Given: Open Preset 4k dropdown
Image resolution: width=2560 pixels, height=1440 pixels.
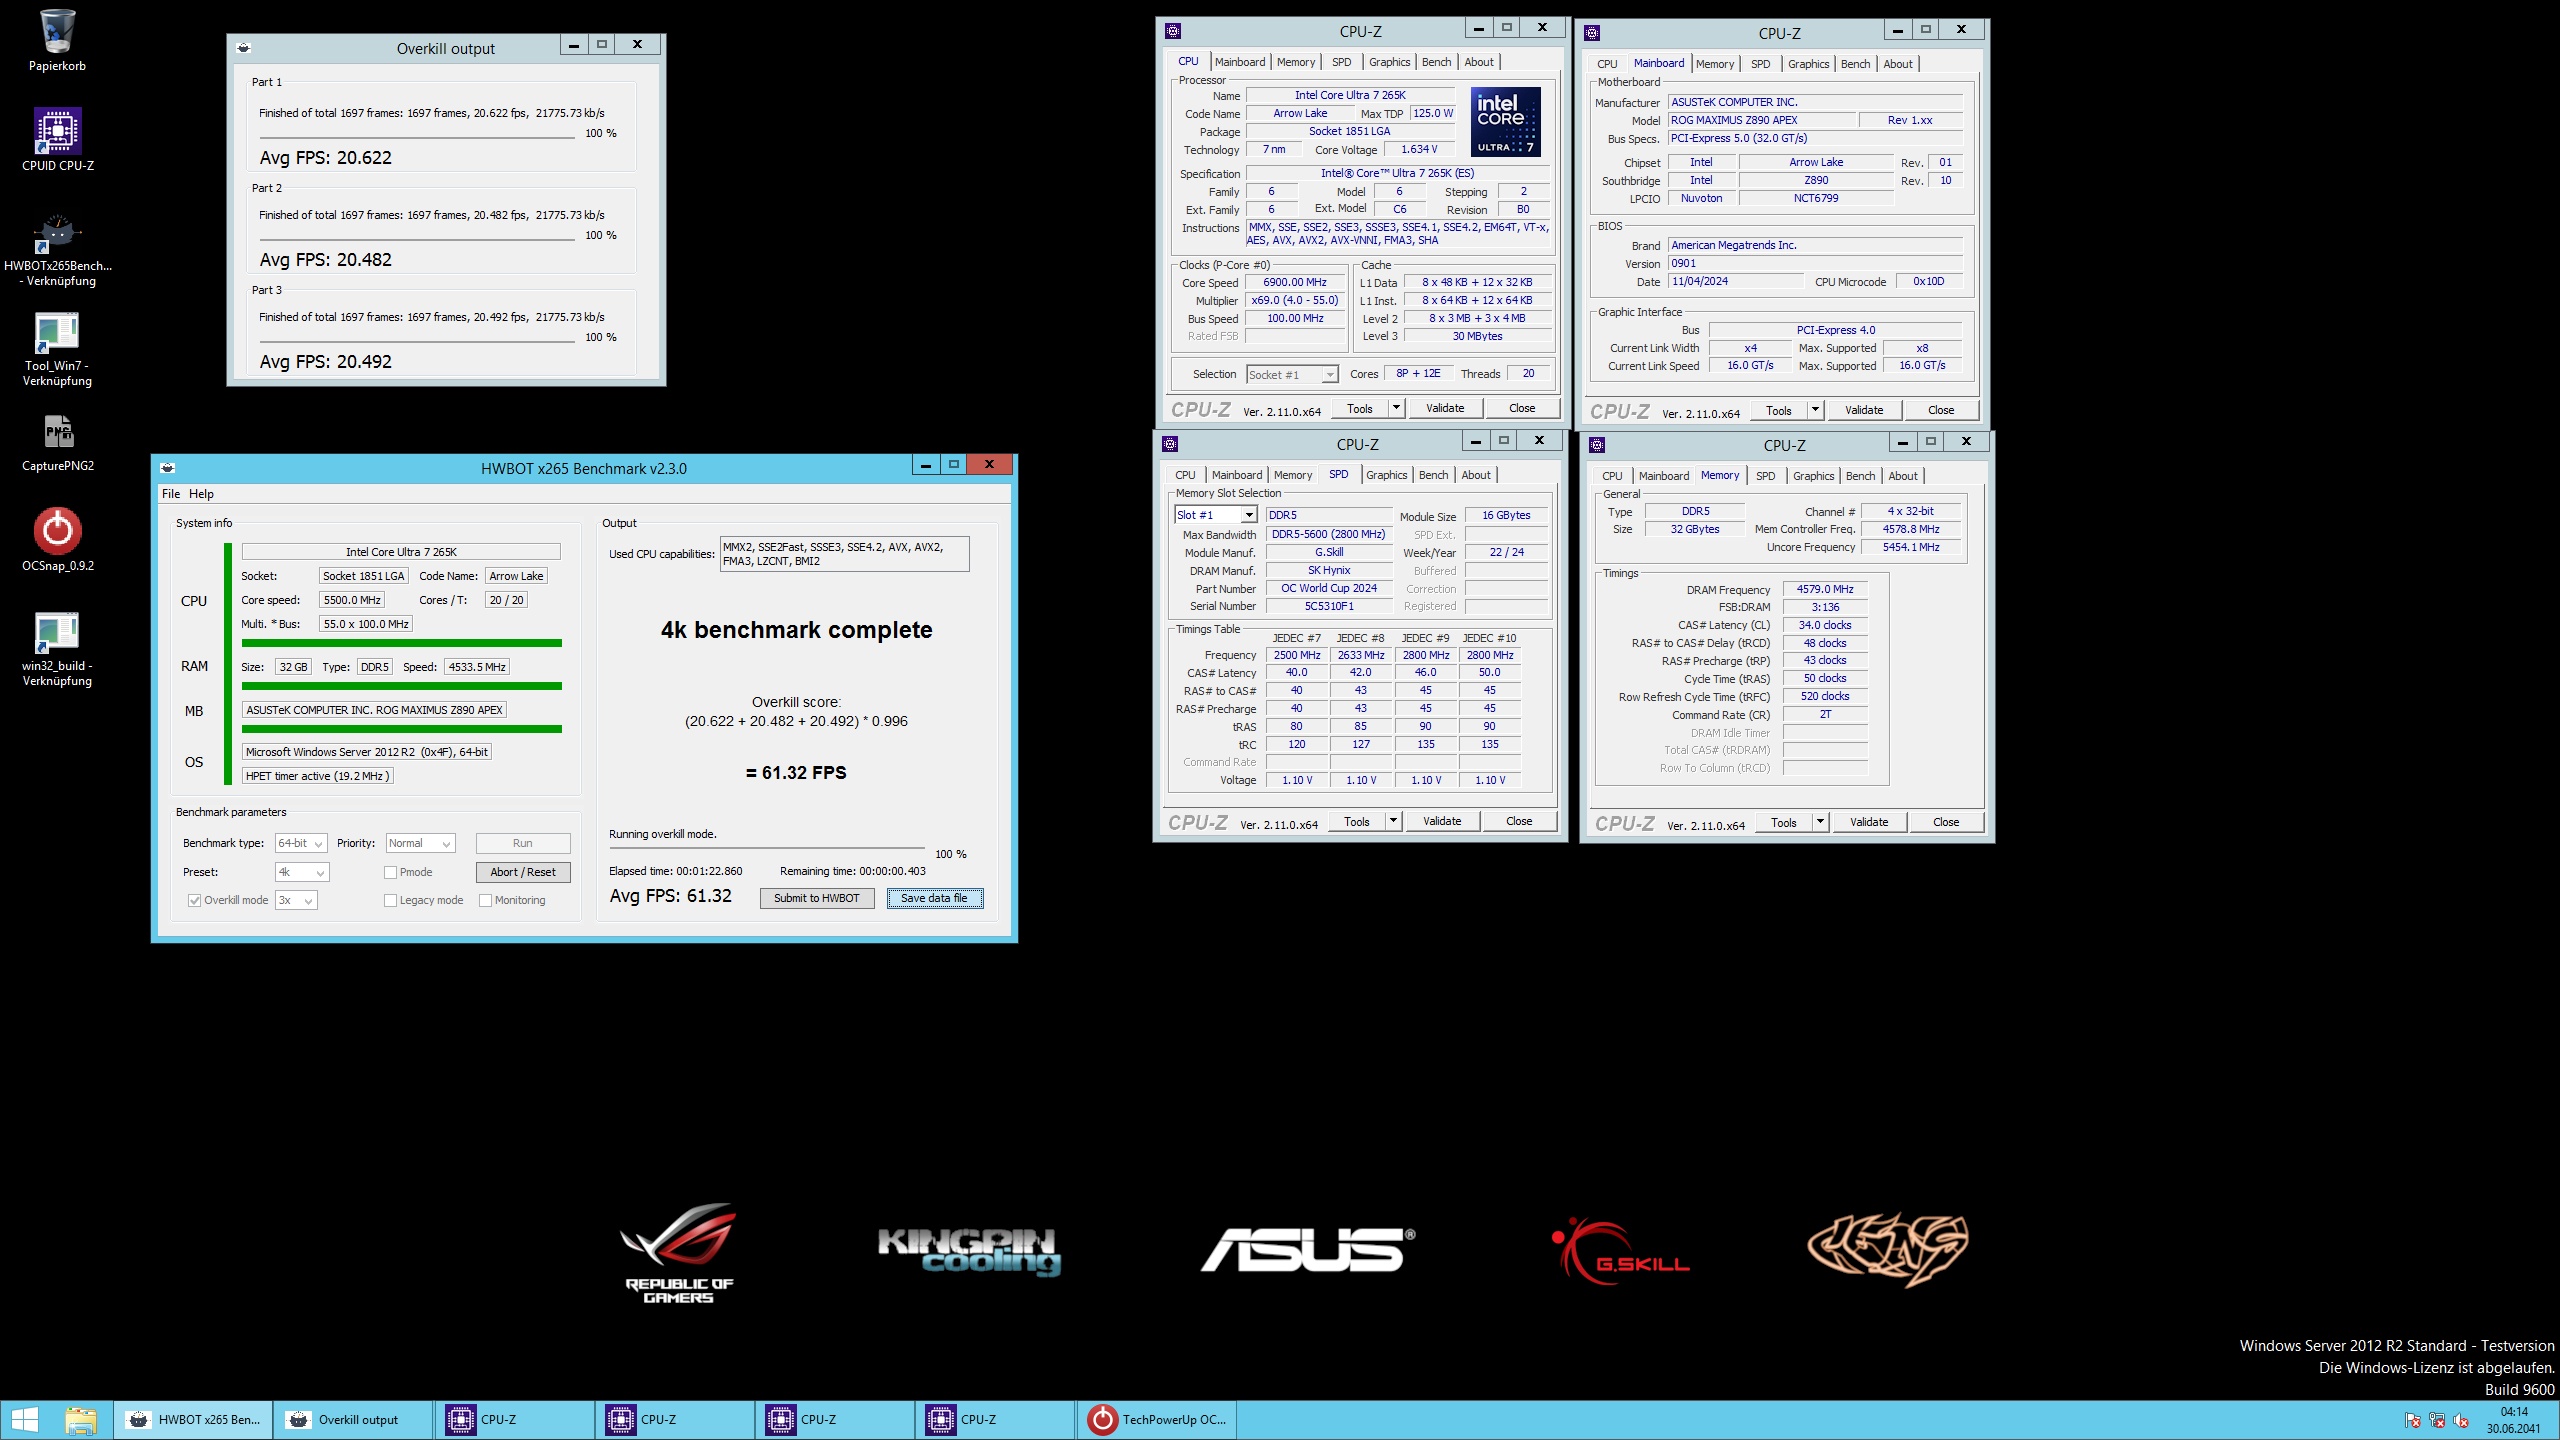Looking at the screenshot, I should 302,872.
